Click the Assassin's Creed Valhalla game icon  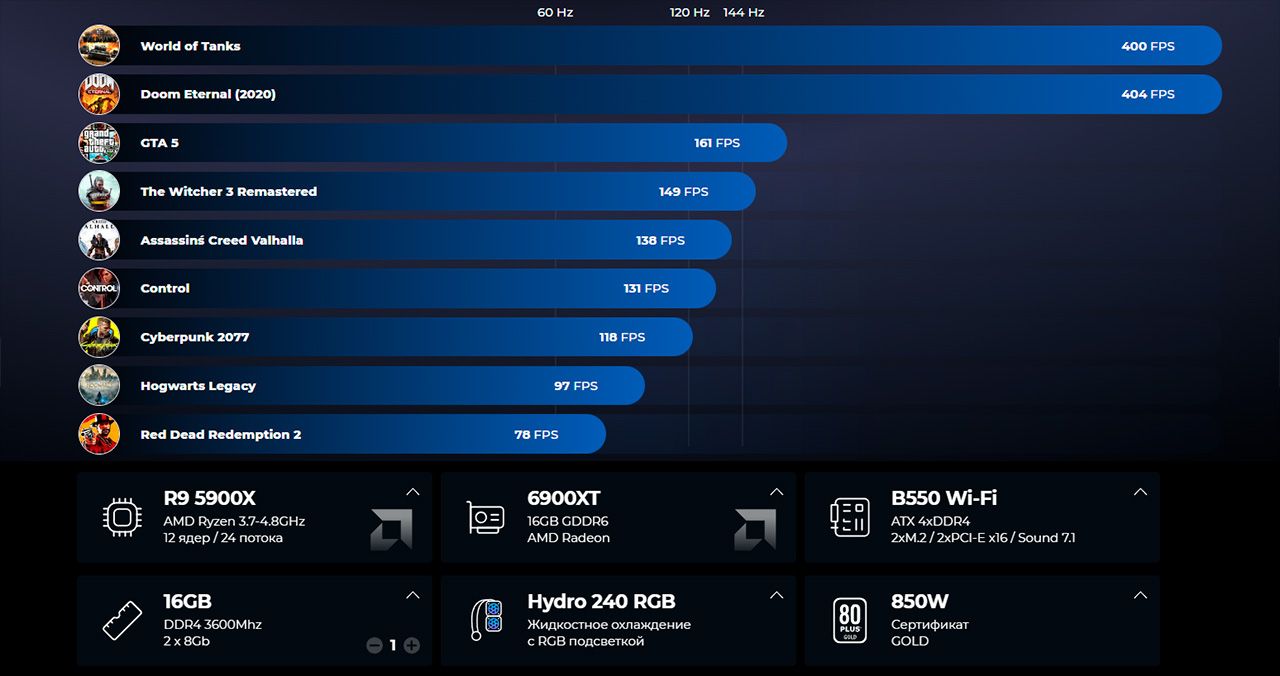click(x=99, y=240)
